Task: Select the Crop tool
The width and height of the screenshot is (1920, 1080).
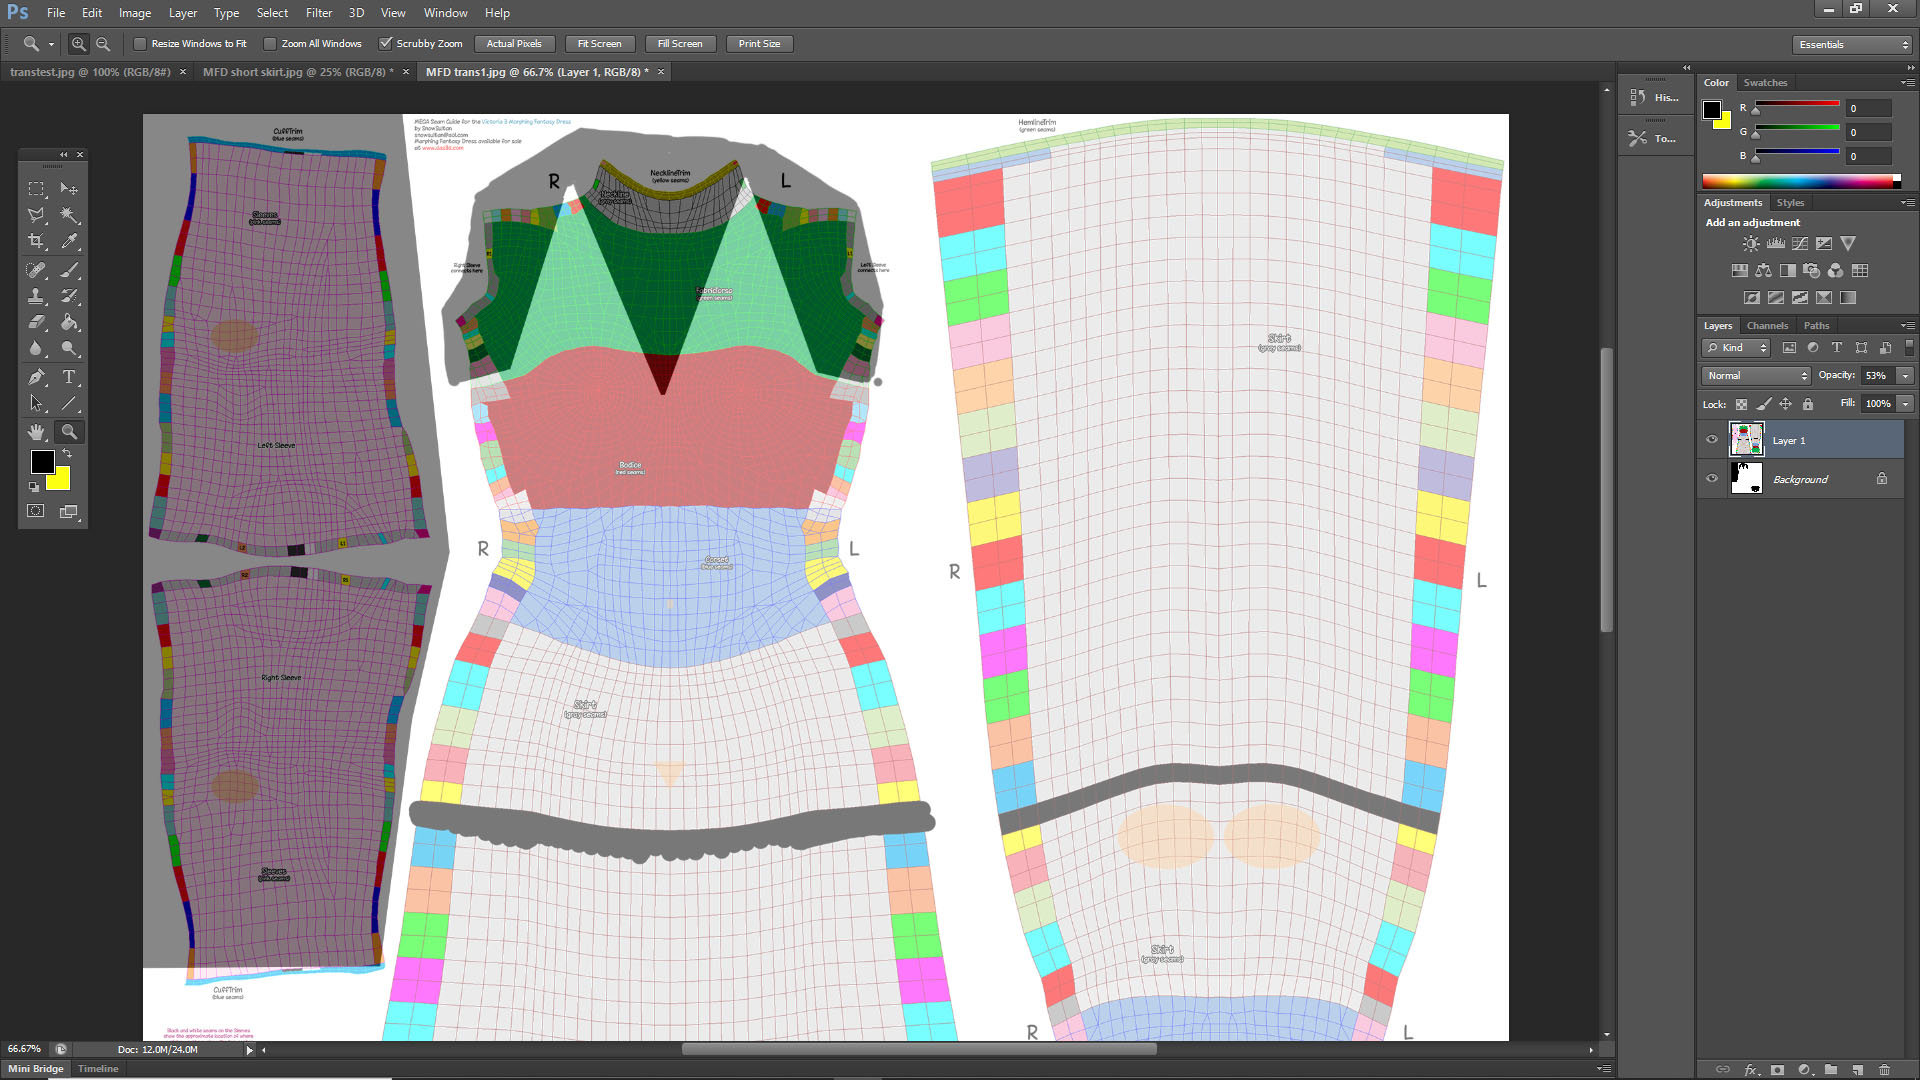Action: click(x=36, y=242)
